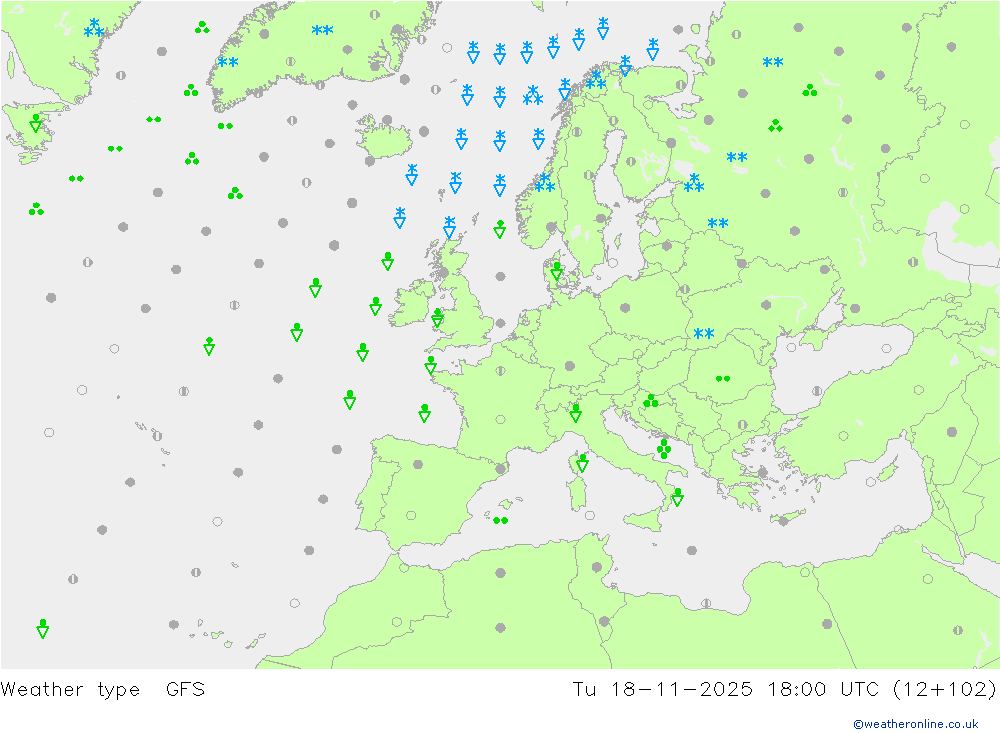The image size is (1000, 733).
Task: Click the green shower symbol in the North Sea off Norway
Action: click(500, 229)
